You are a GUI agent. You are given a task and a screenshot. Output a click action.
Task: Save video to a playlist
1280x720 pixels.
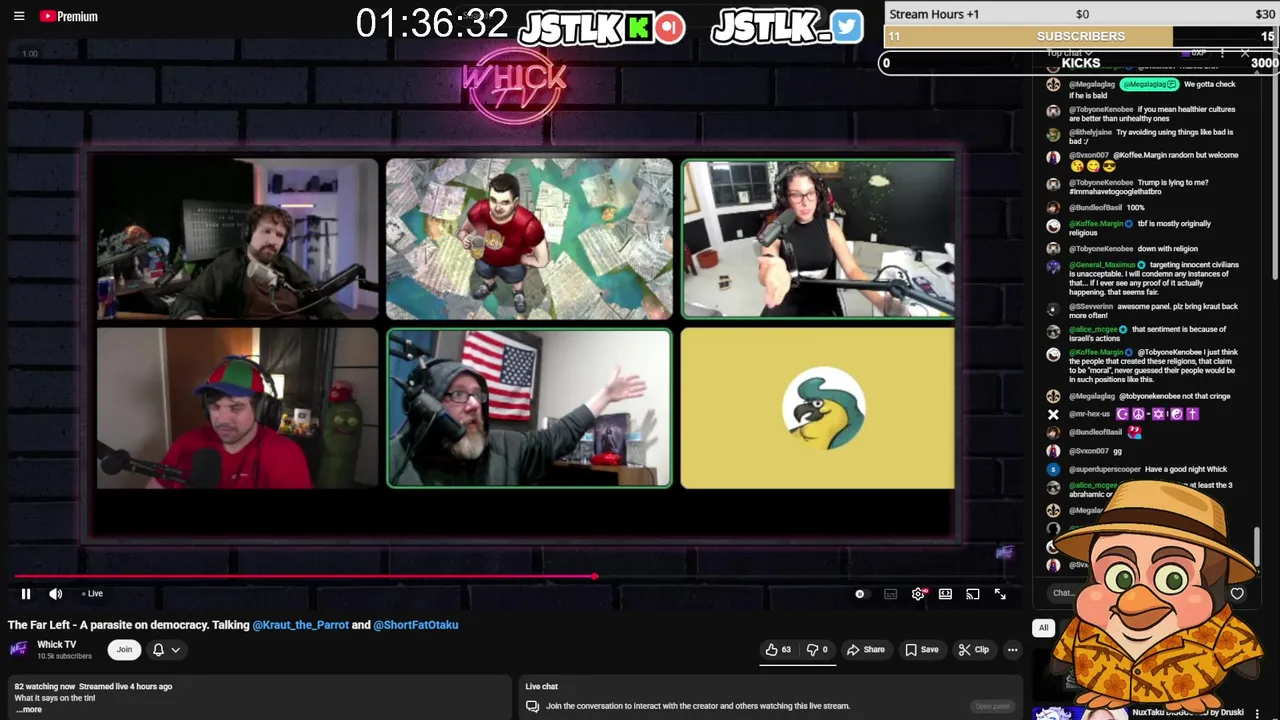point(922,650)
